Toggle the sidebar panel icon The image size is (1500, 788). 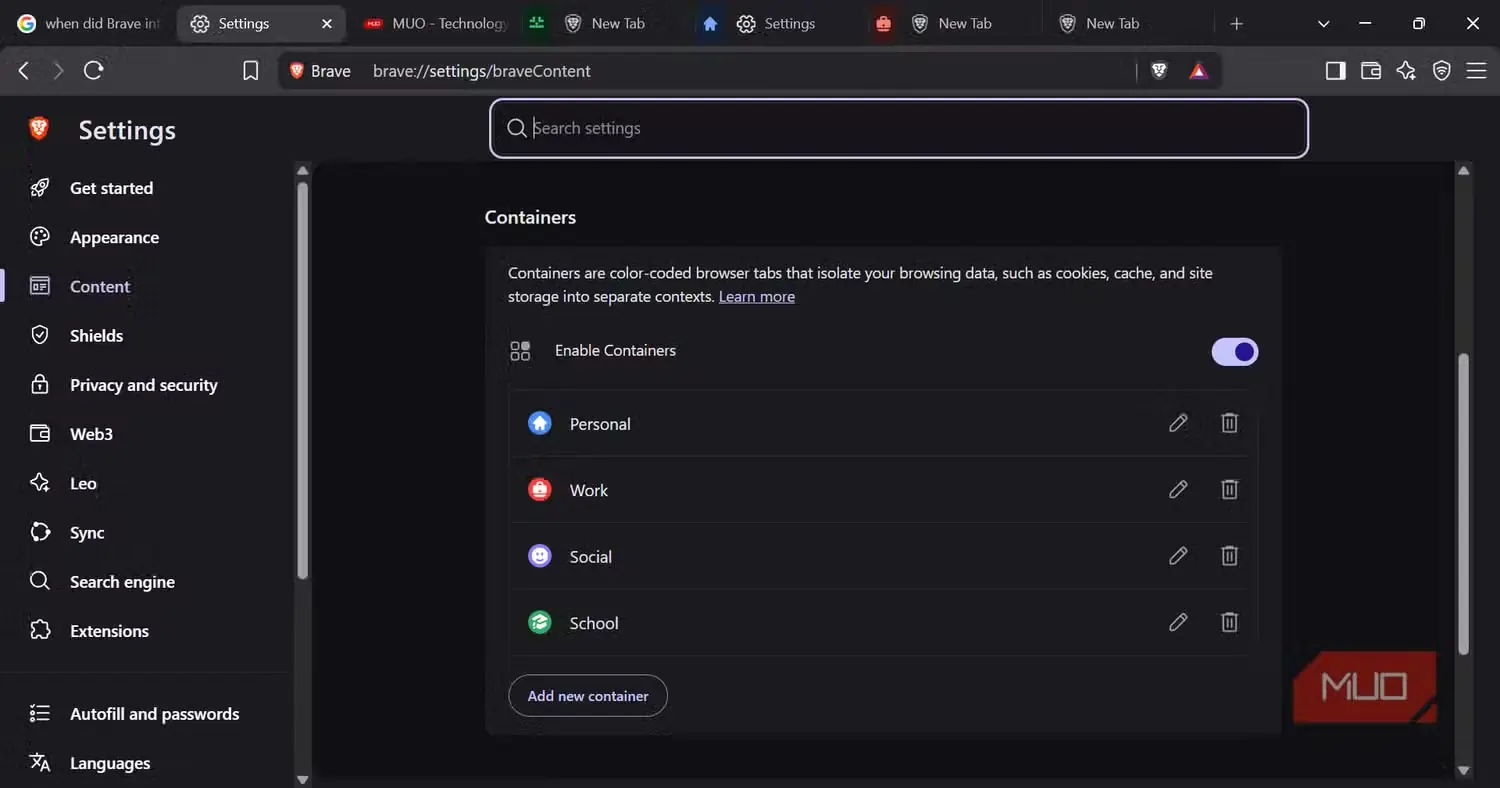[1335, 70]
